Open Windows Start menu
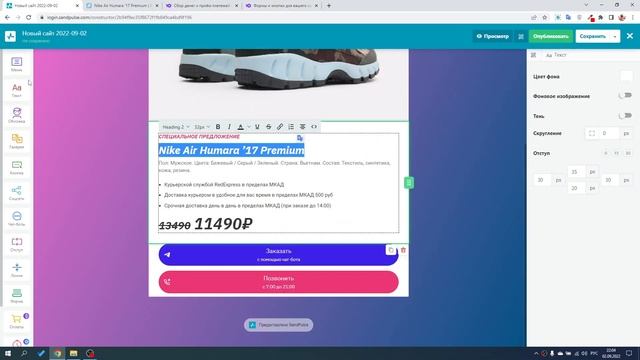 (x=8, y=353)
